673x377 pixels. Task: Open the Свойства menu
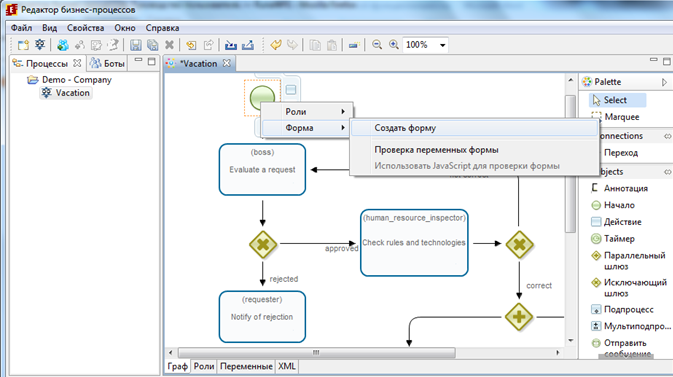tap(85, 28)
